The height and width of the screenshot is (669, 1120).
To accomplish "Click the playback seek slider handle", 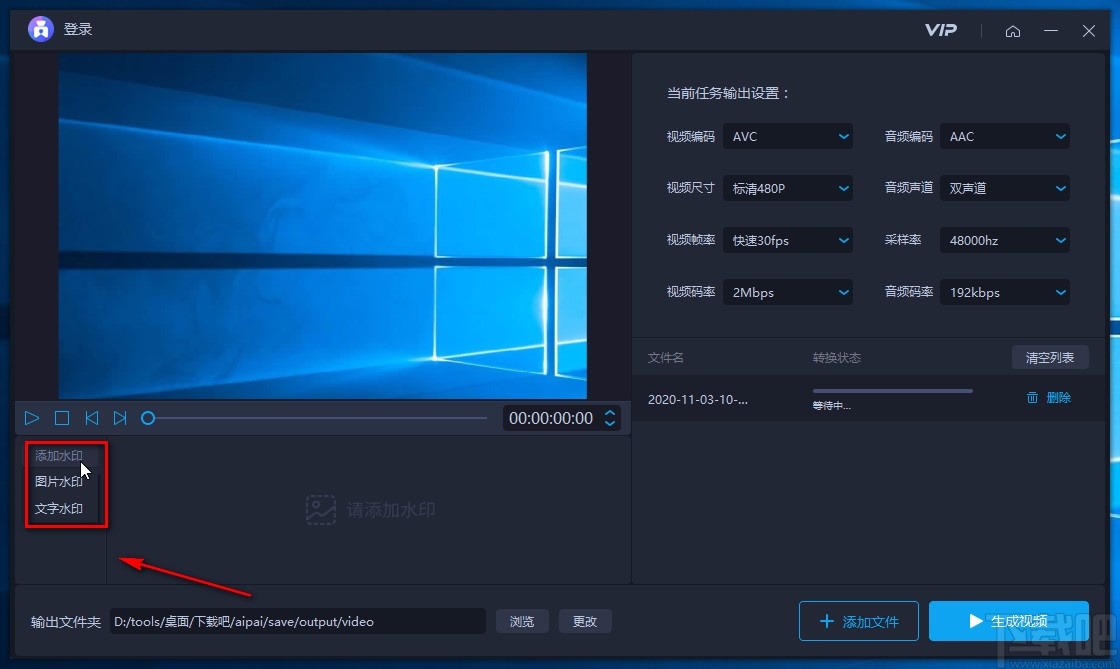I will (x=148, y=418).
